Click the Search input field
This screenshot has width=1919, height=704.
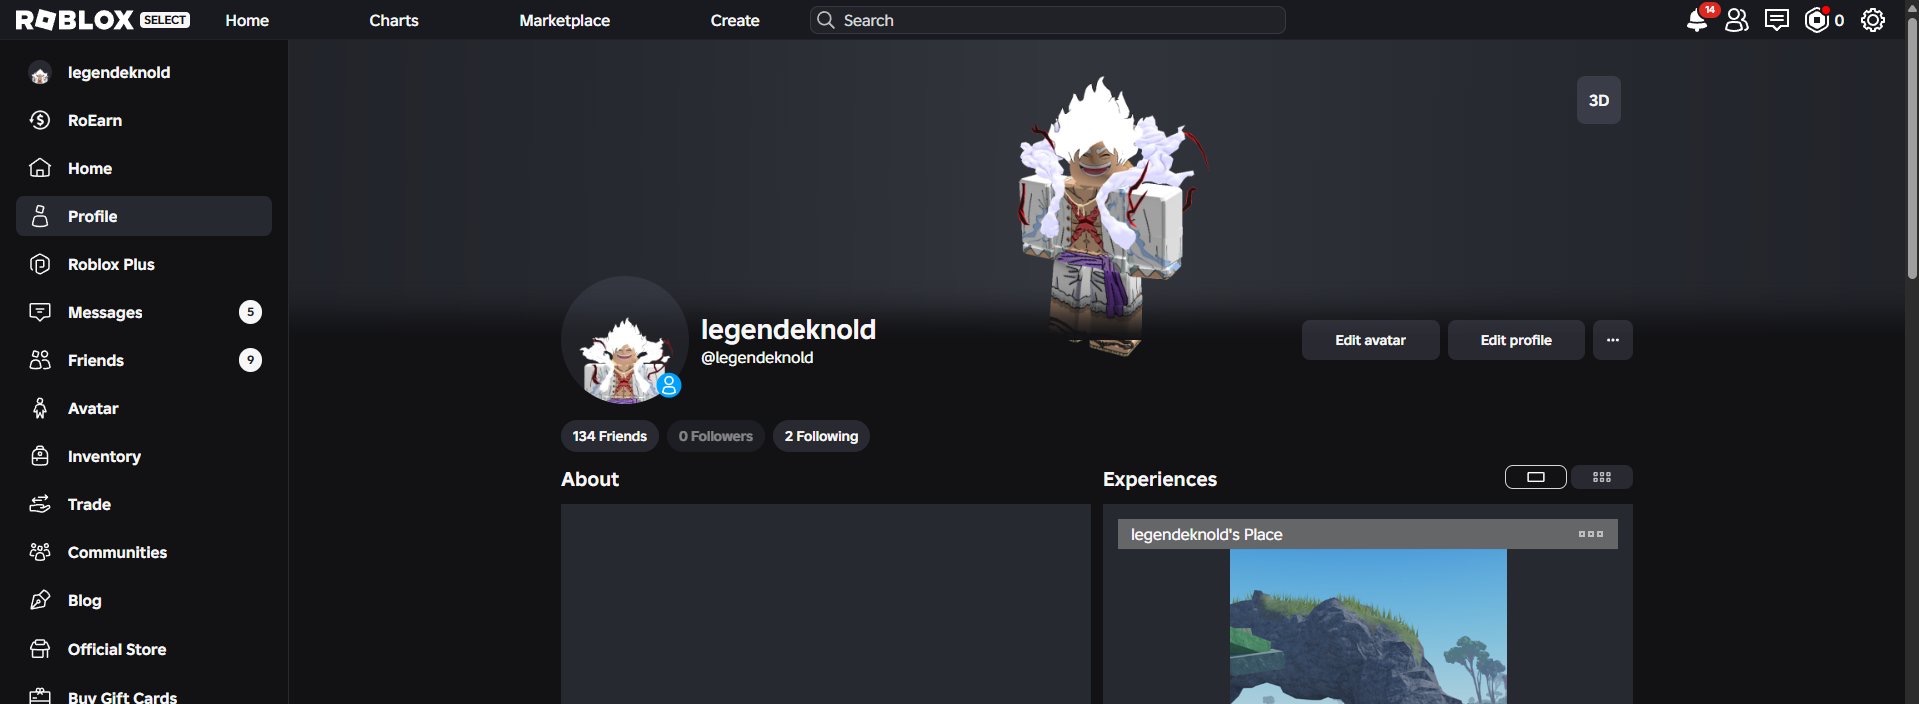coord(1048,20)
